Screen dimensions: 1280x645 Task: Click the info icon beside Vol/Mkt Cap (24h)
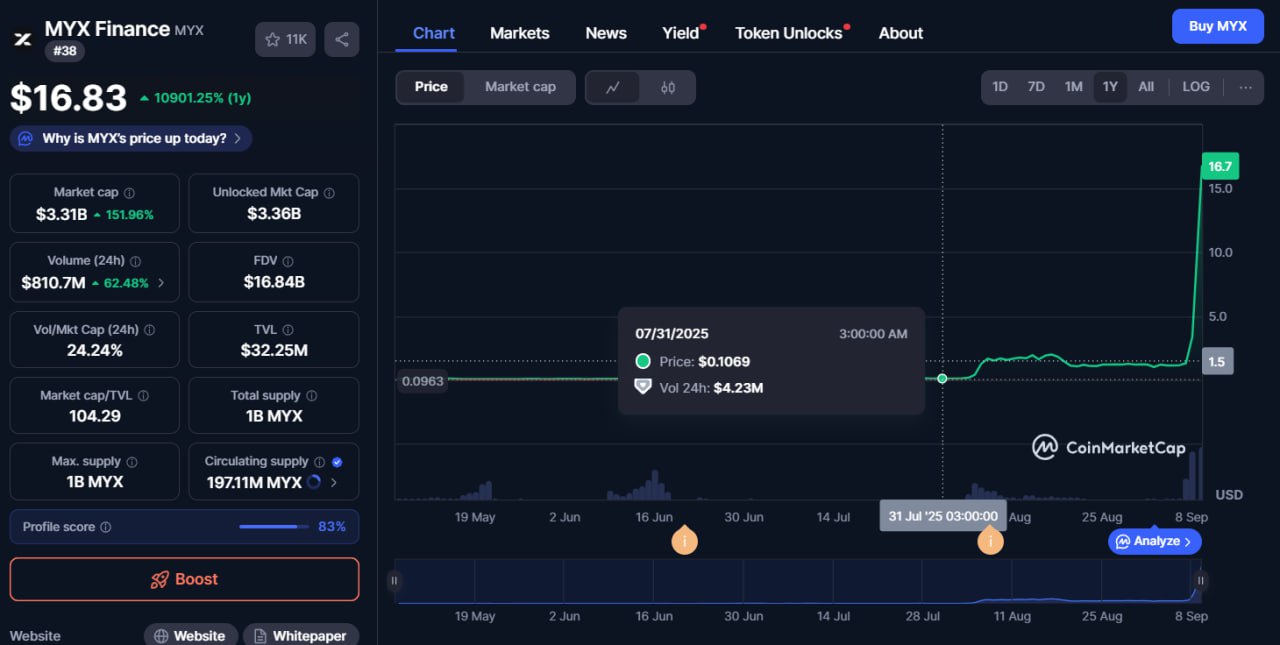(x=147, y=329)
